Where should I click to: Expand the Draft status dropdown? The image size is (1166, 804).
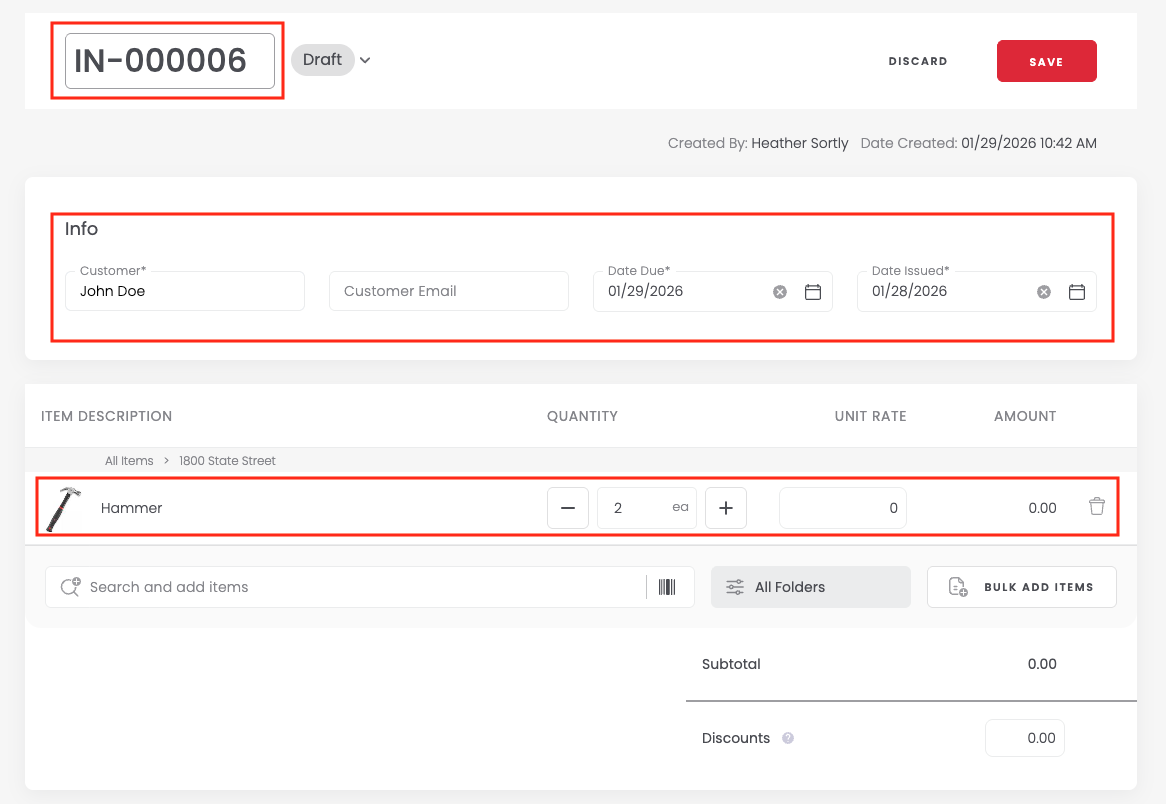coord(365,60)
